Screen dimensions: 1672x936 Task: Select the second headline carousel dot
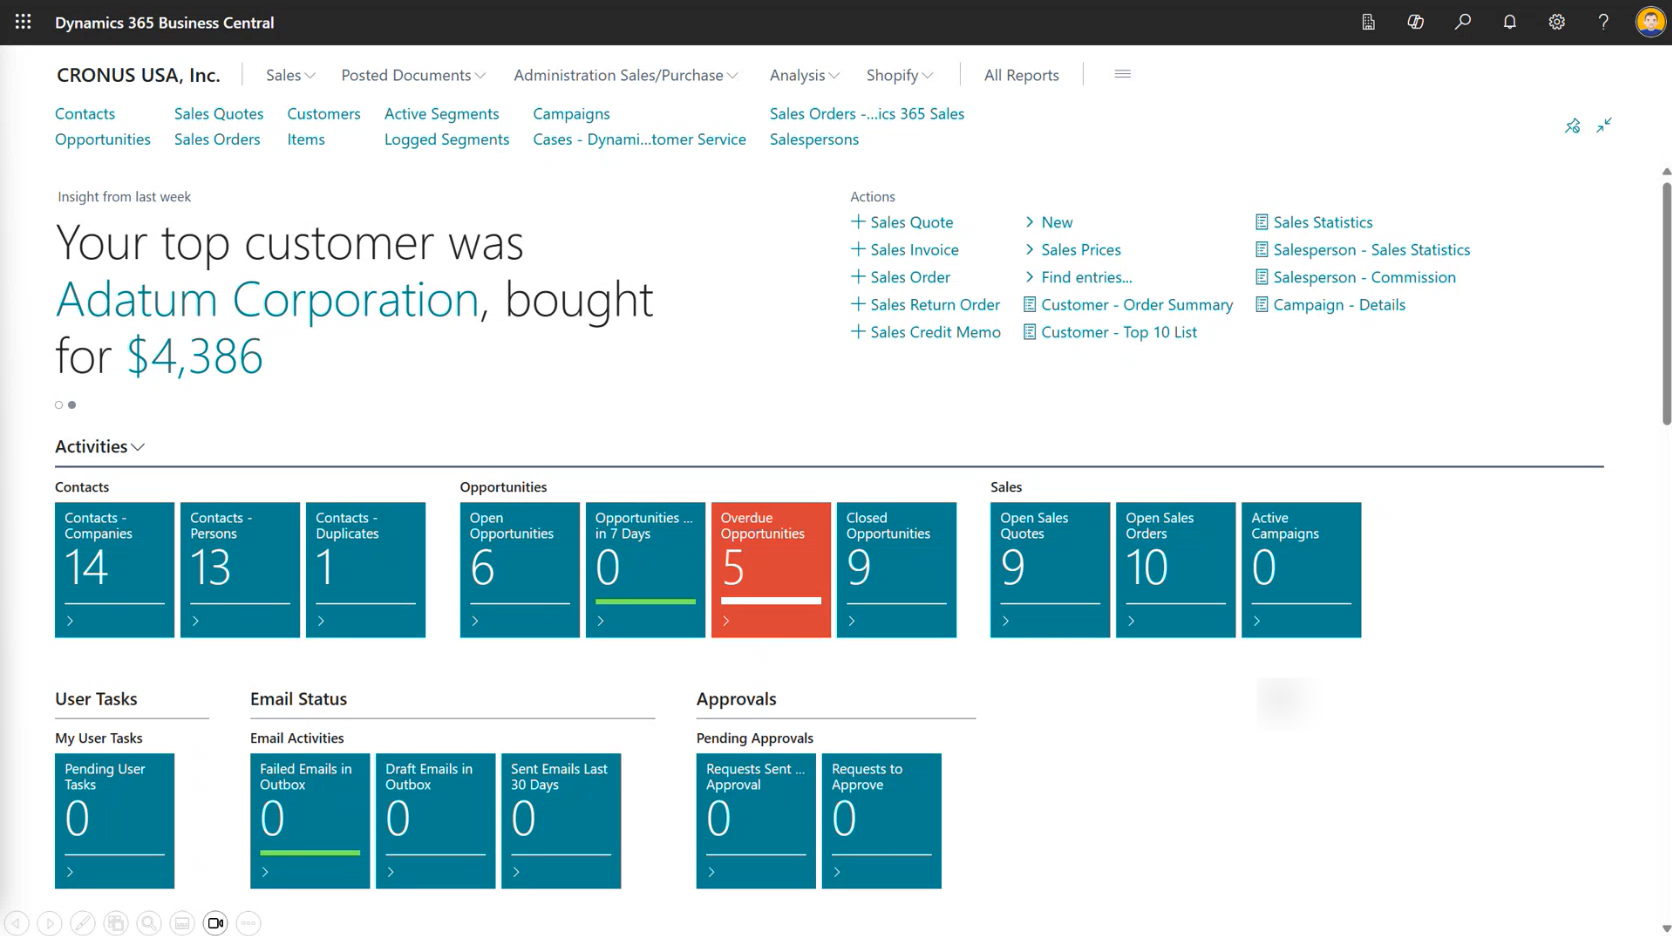72,405
